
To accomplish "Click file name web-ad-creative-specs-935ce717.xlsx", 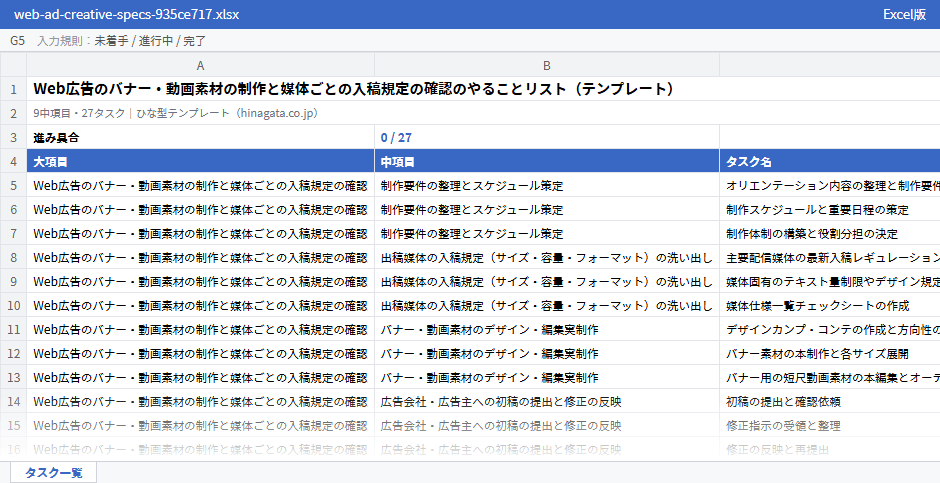I will 126,14.
